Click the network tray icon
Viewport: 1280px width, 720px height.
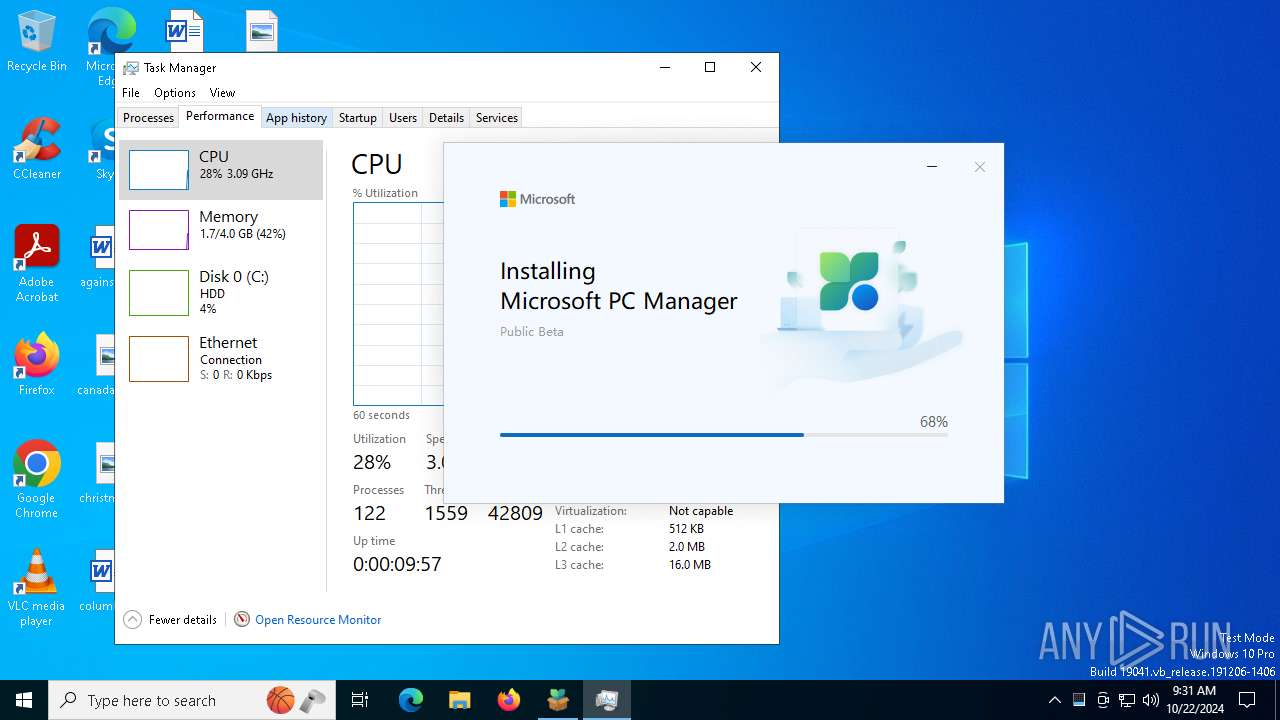1127,700
